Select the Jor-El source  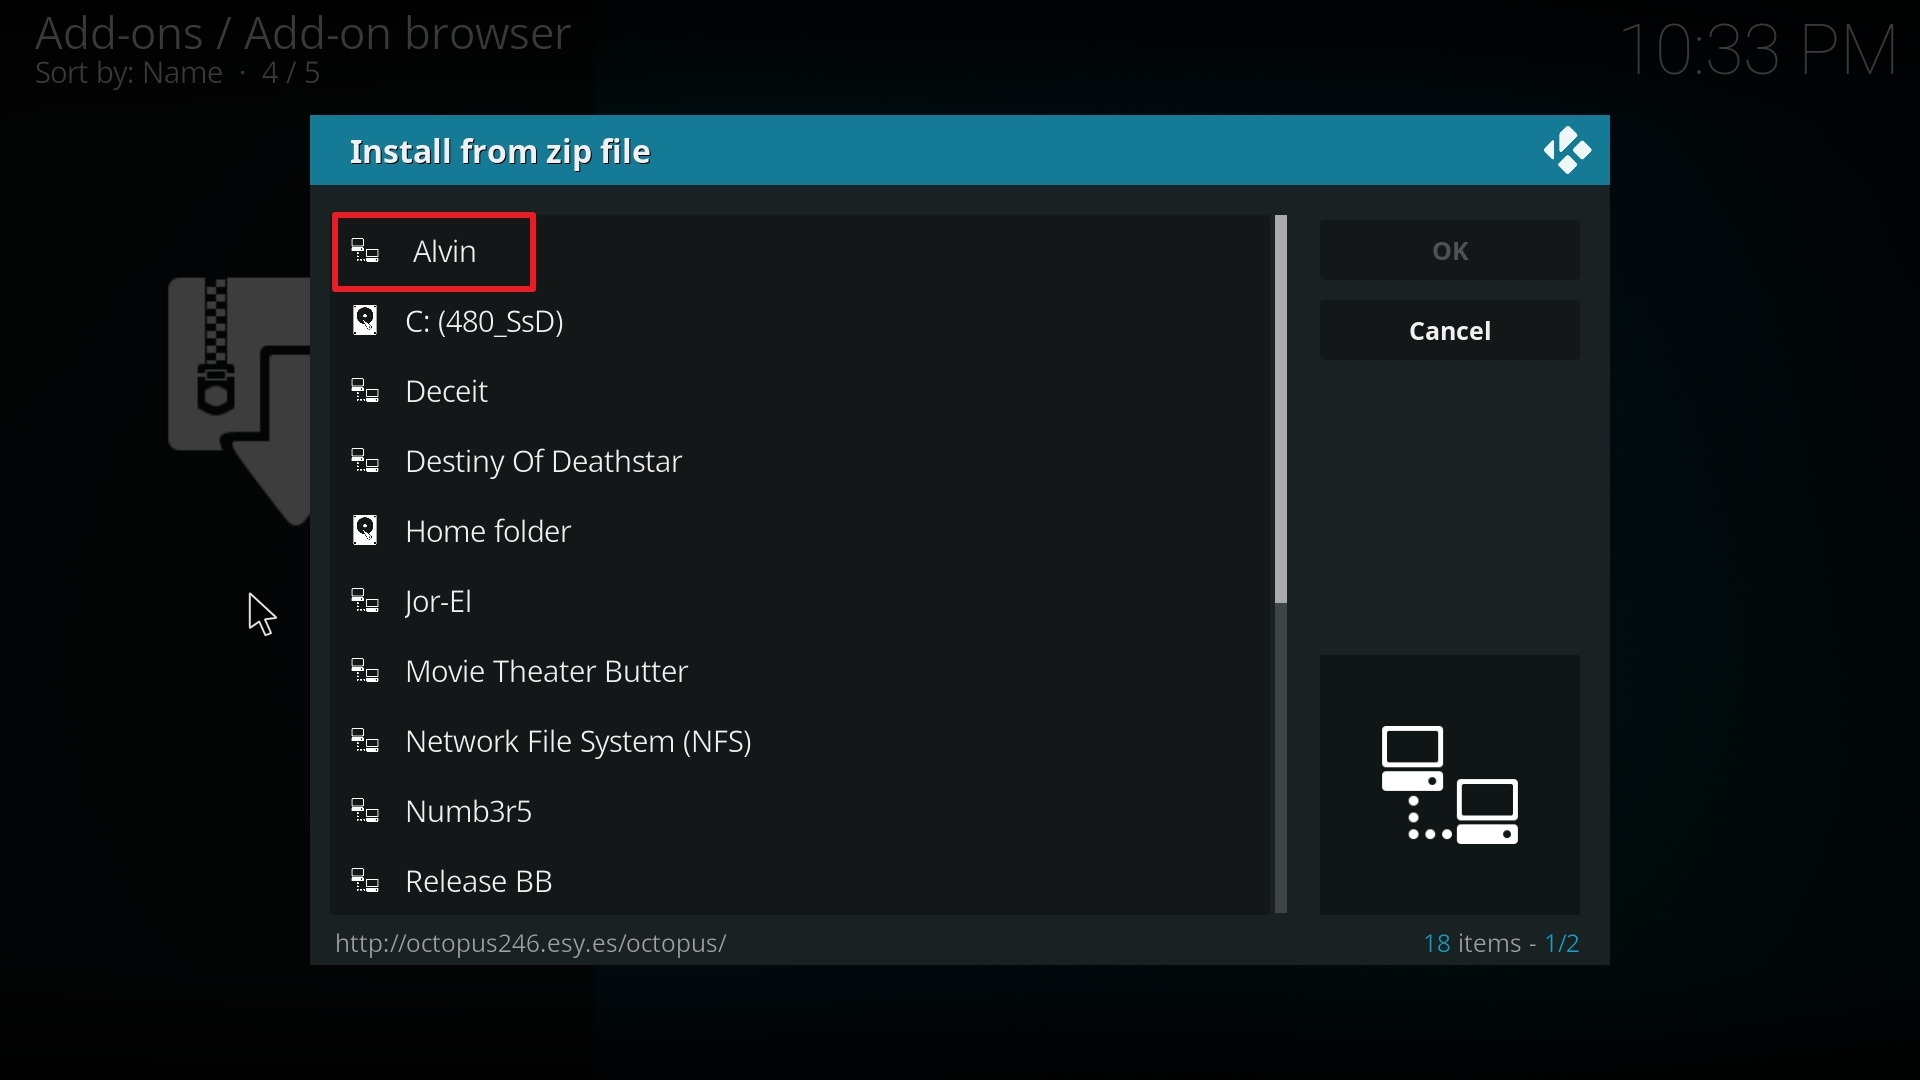[x=800, y=602]
